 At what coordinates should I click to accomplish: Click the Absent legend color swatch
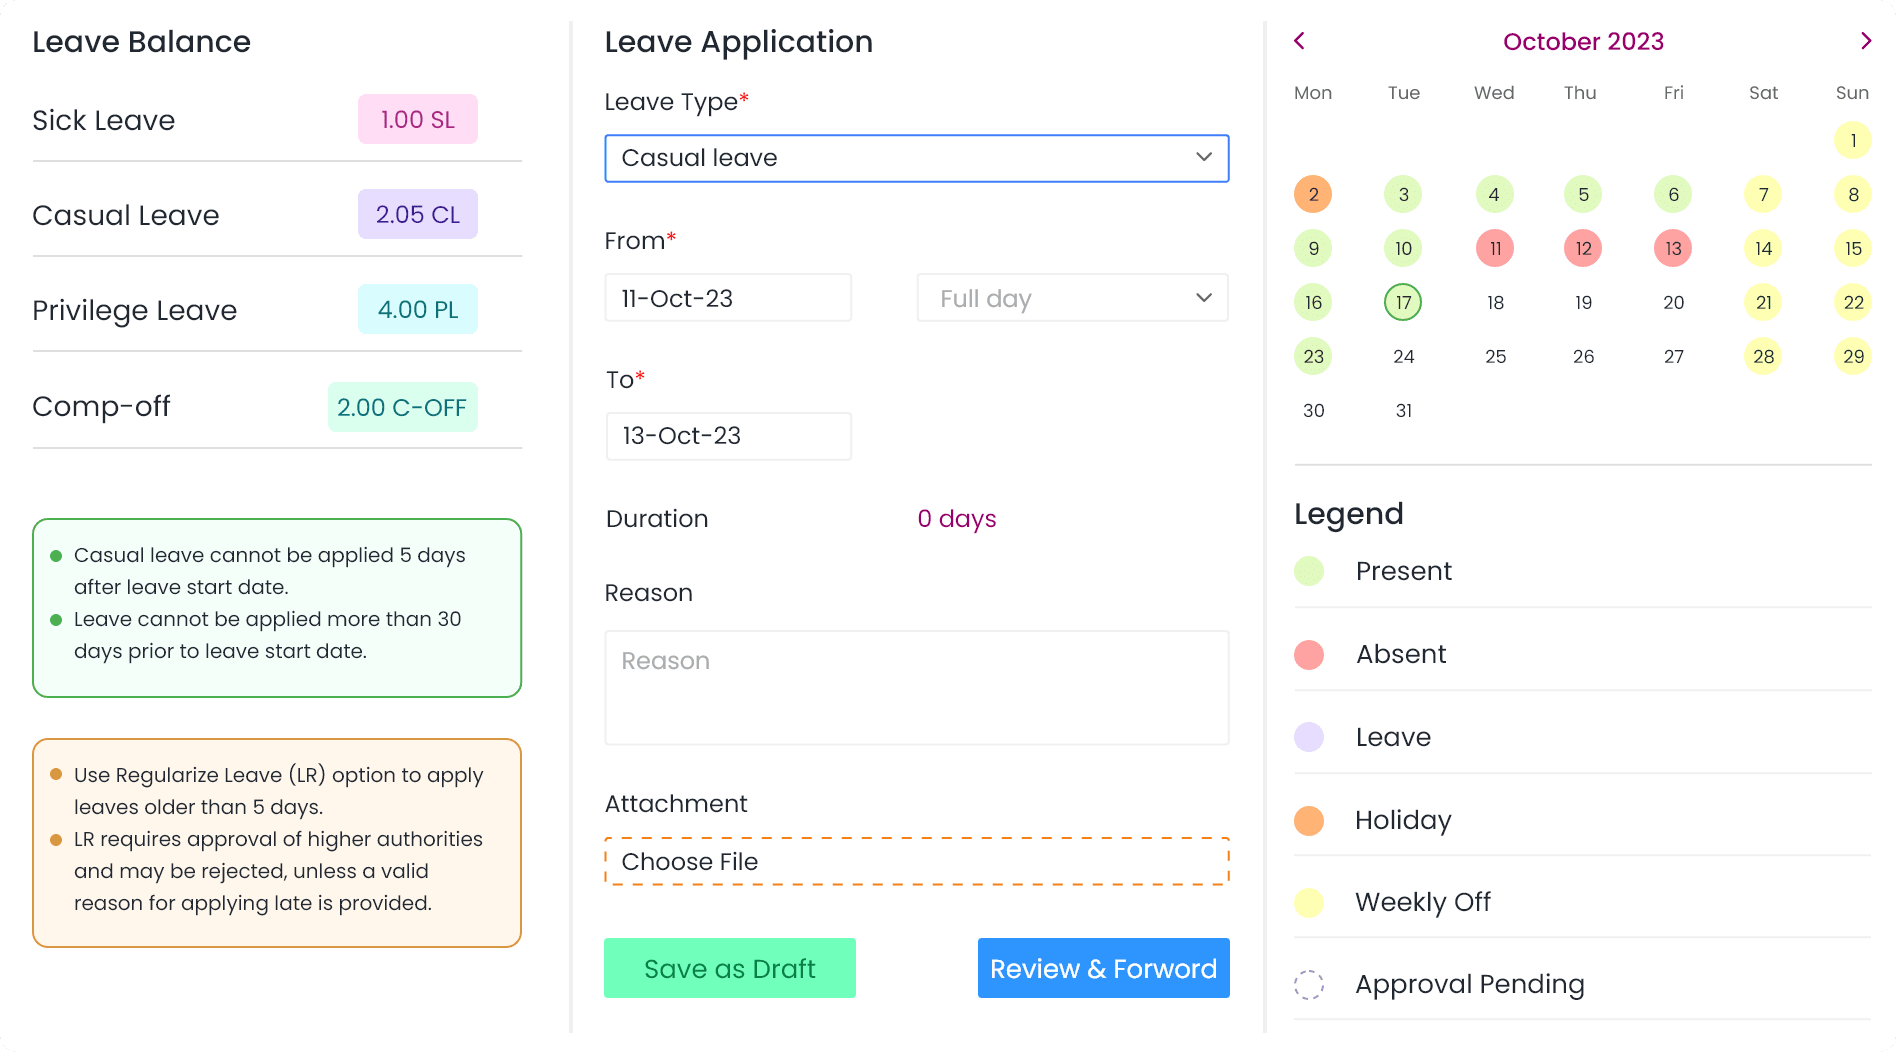click(1309, 655)
